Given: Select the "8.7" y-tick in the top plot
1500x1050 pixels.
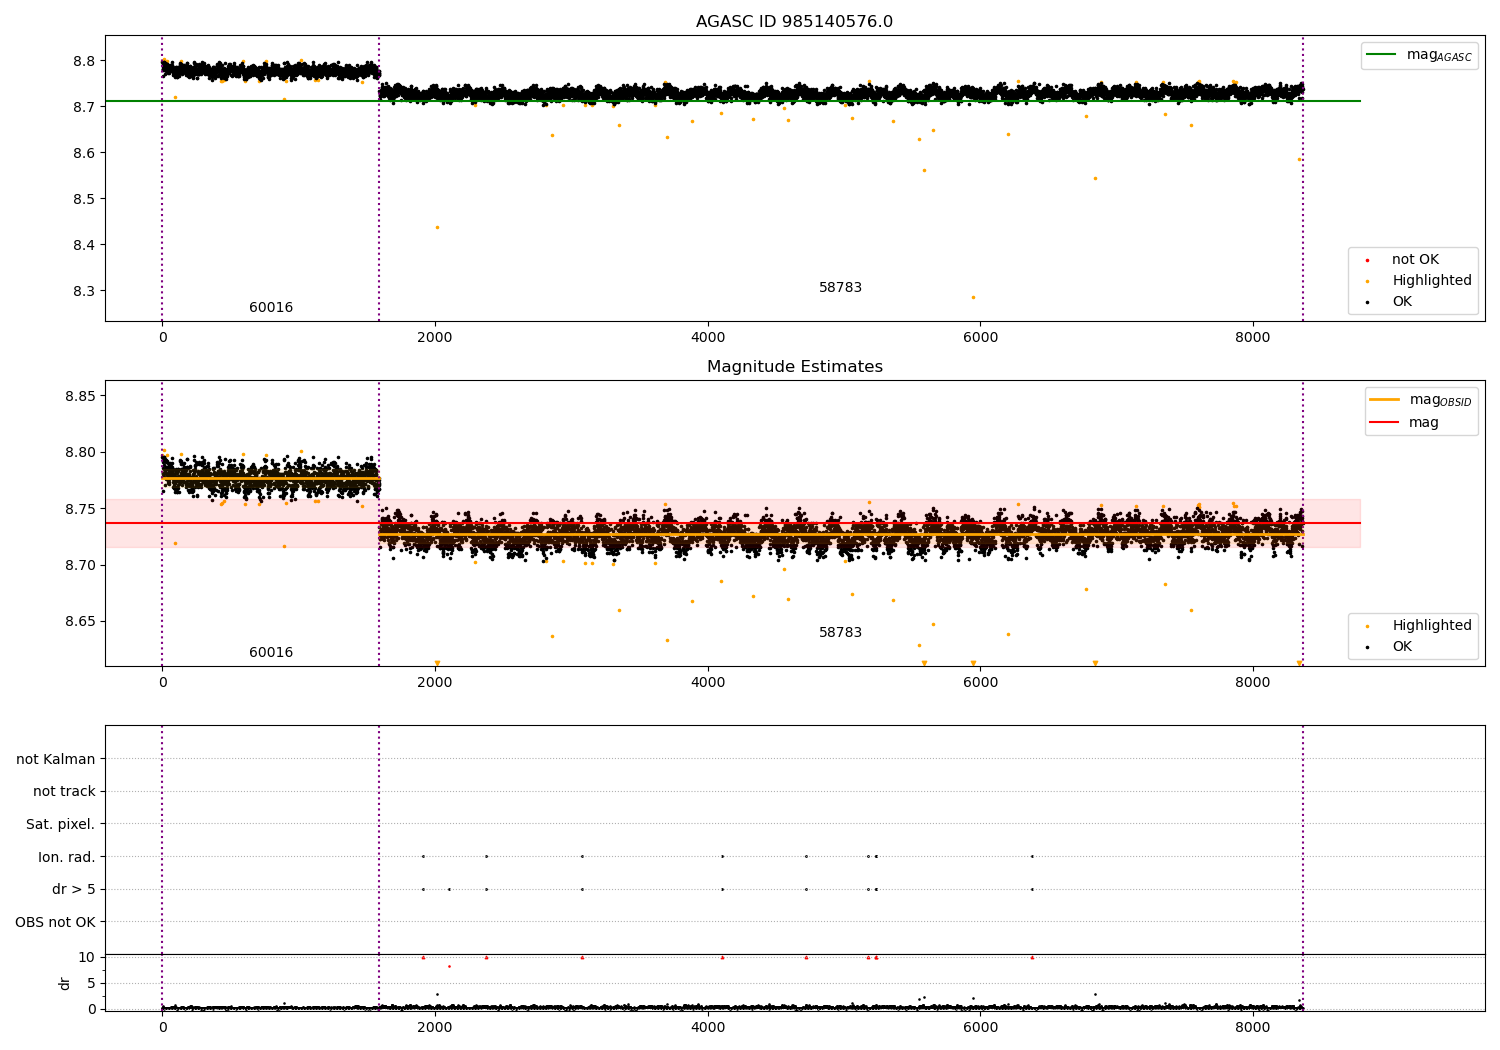Looking at the screenshot, I should (84, 107).
